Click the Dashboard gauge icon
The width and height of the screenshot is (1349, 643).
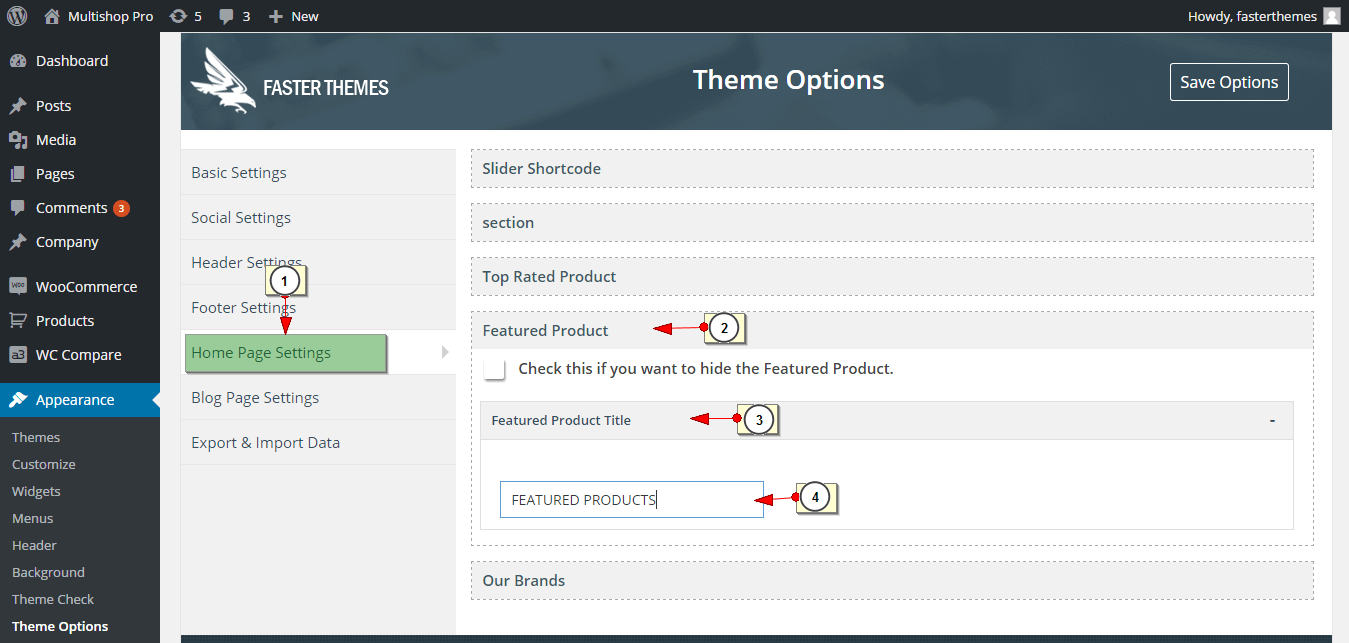click(18, 61)
